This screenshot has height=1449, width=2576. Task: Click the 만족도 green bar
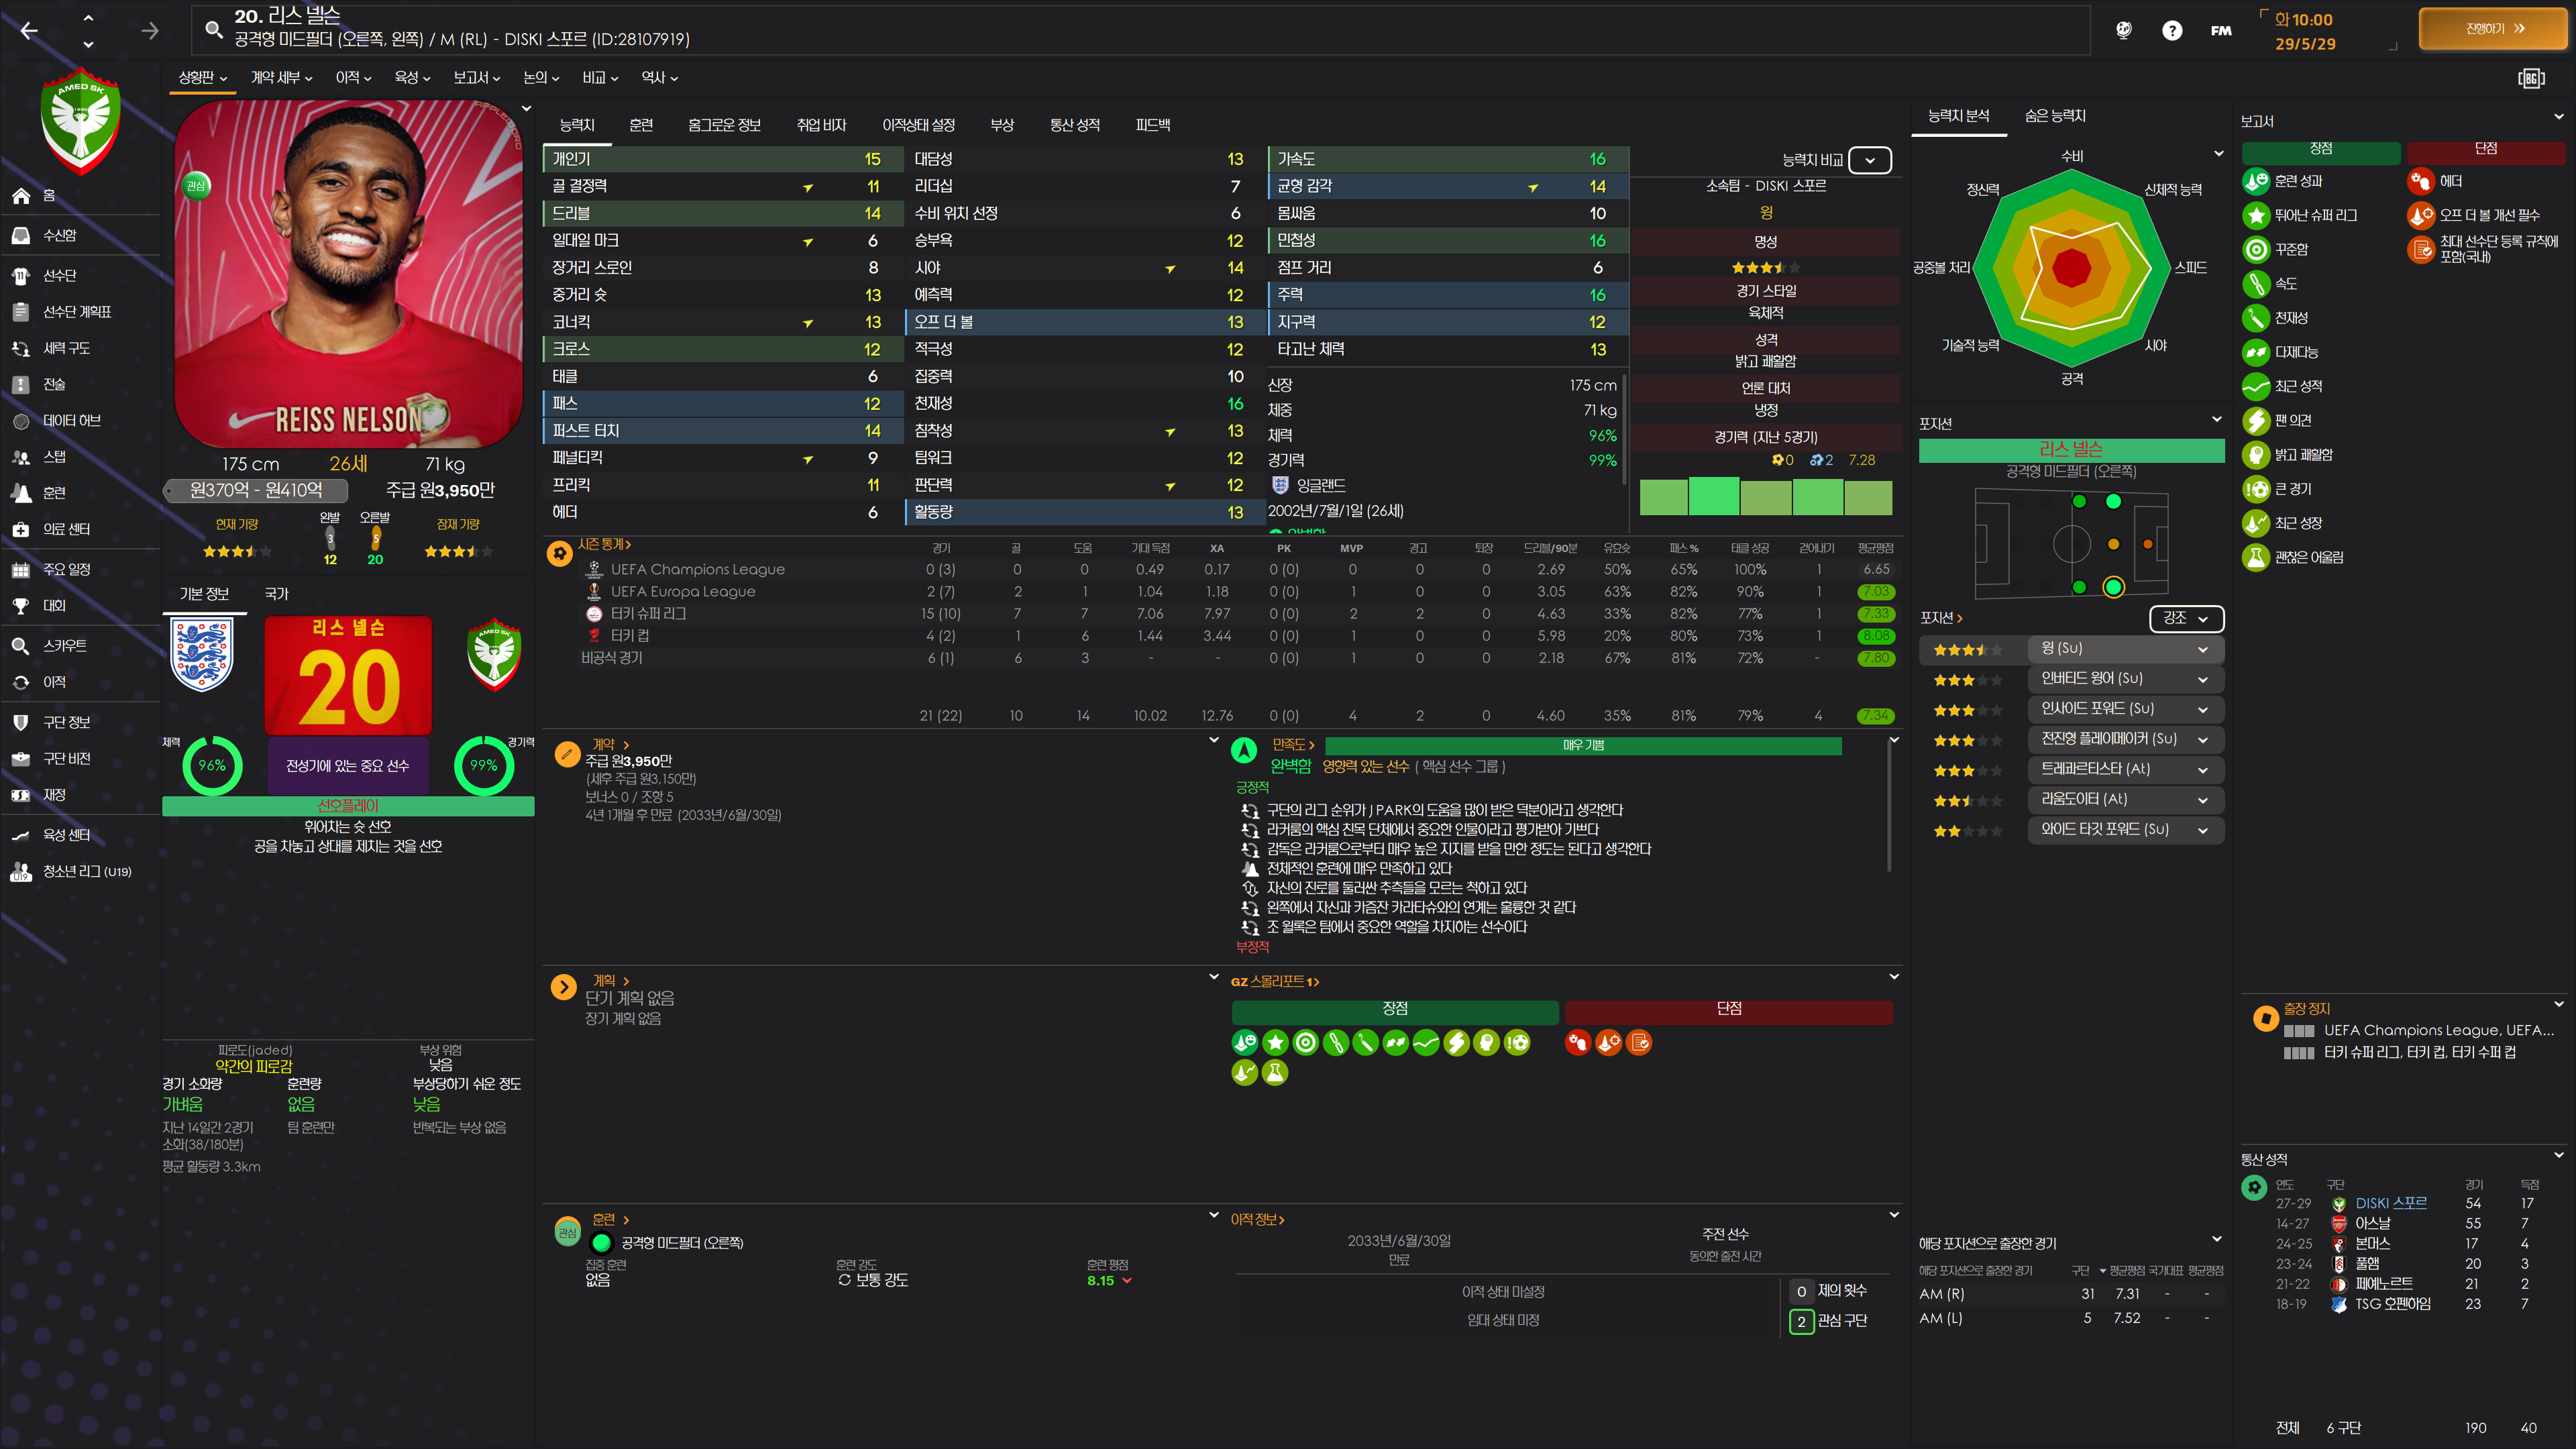point(1582,745)
